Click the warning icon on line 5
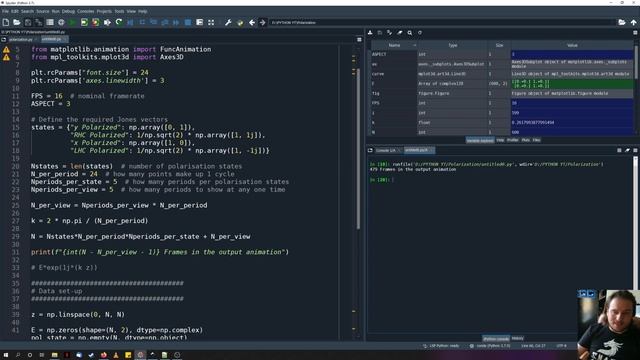640x360 pixels. click(x=6, y=49)
